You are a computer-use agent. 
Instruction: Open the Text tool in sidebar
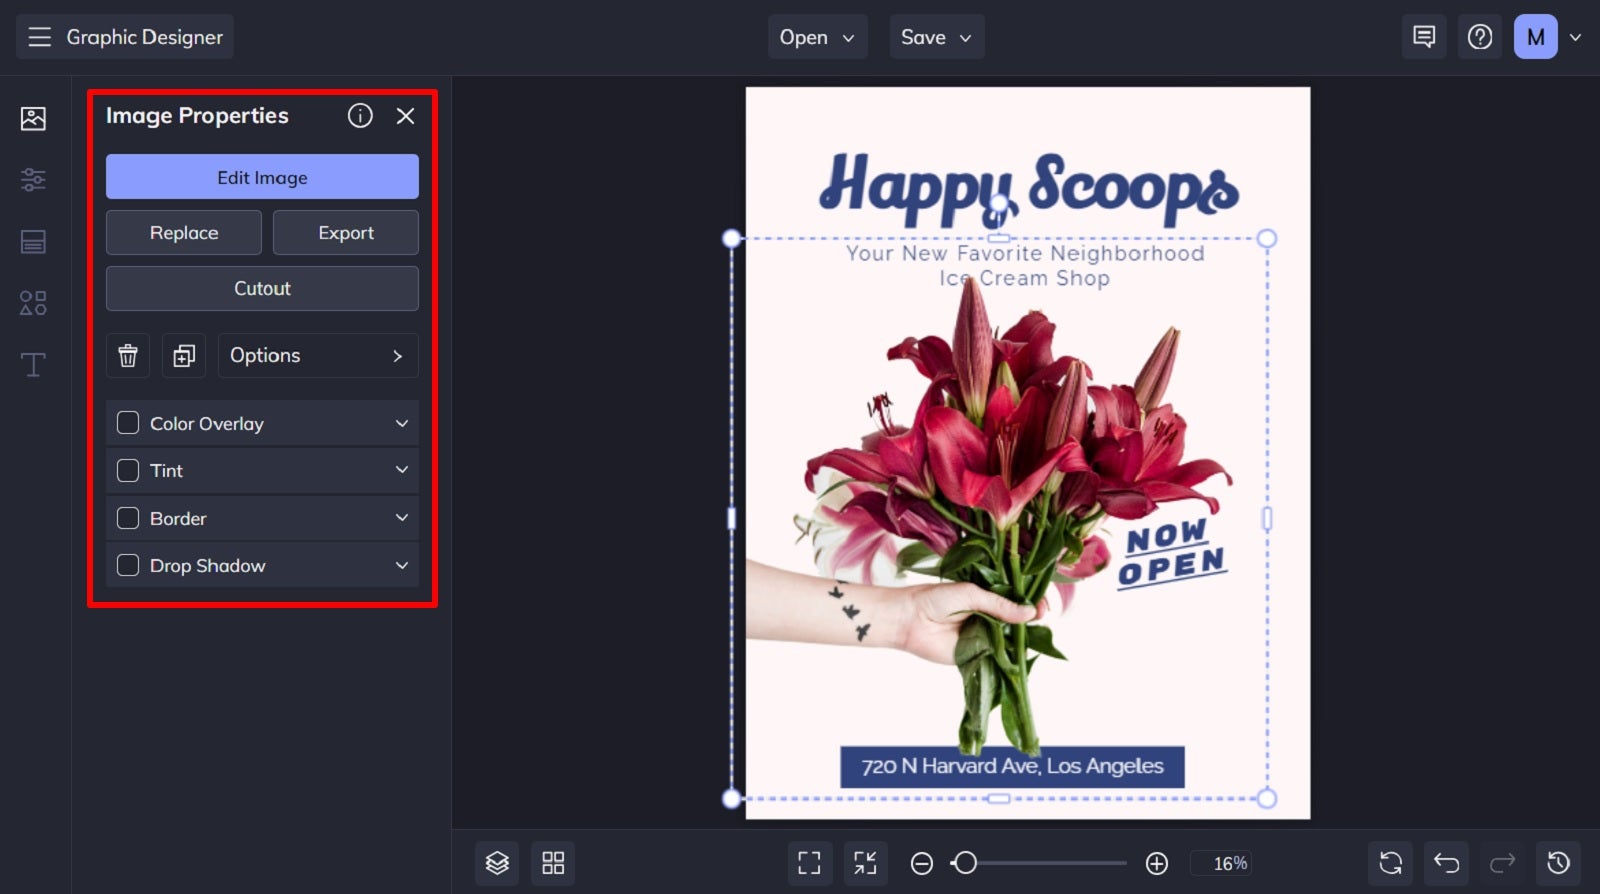(x=33, y=364)
